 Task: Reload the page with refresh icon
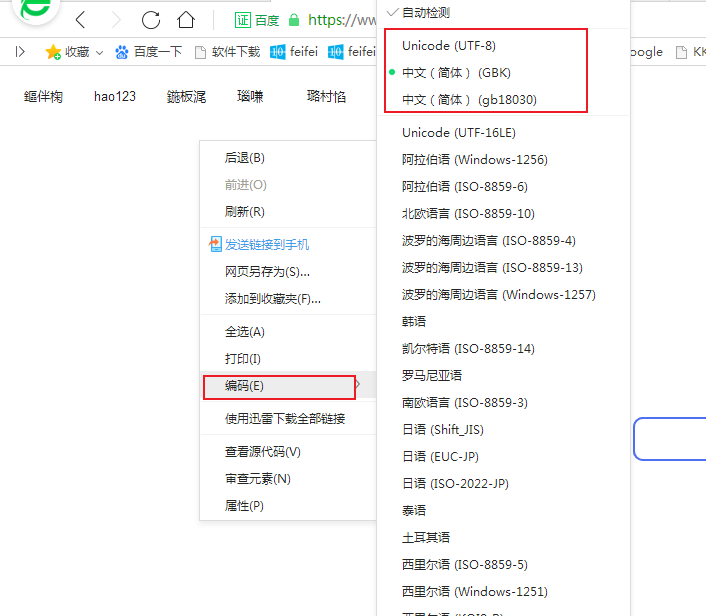click(151, 20)
